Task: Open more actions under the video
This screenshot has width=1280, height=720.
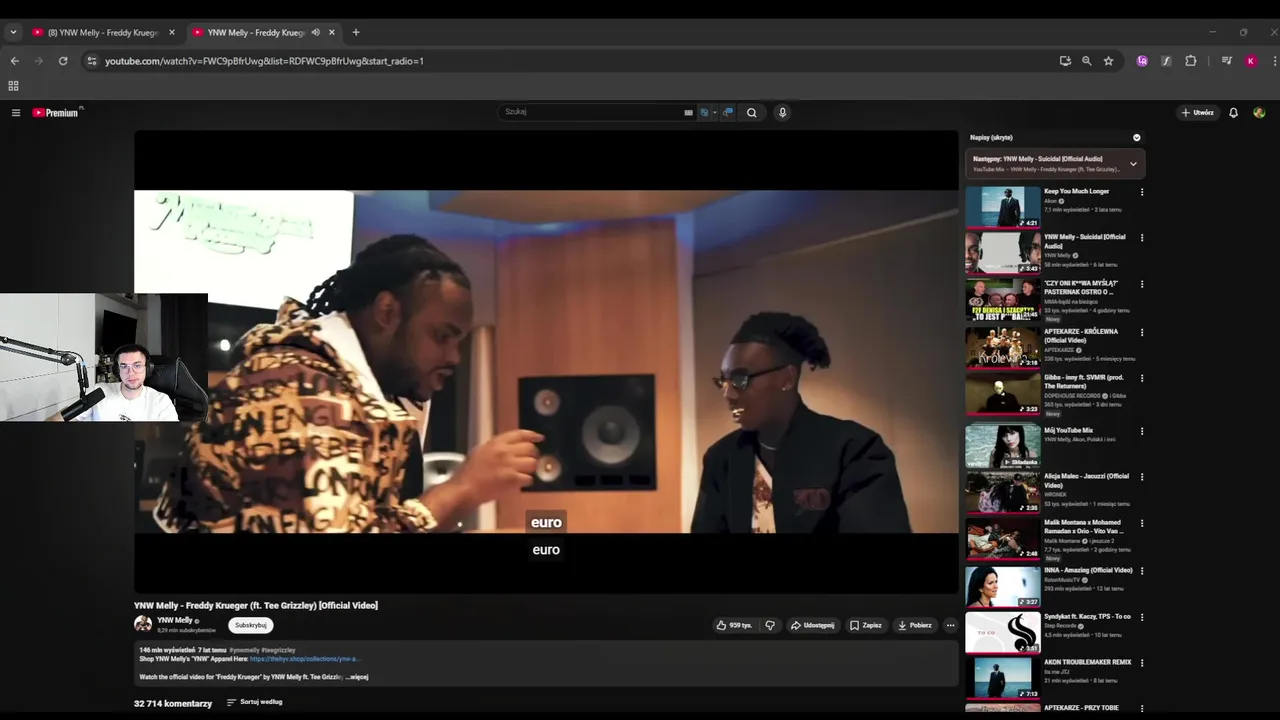Action: [950, 625]
